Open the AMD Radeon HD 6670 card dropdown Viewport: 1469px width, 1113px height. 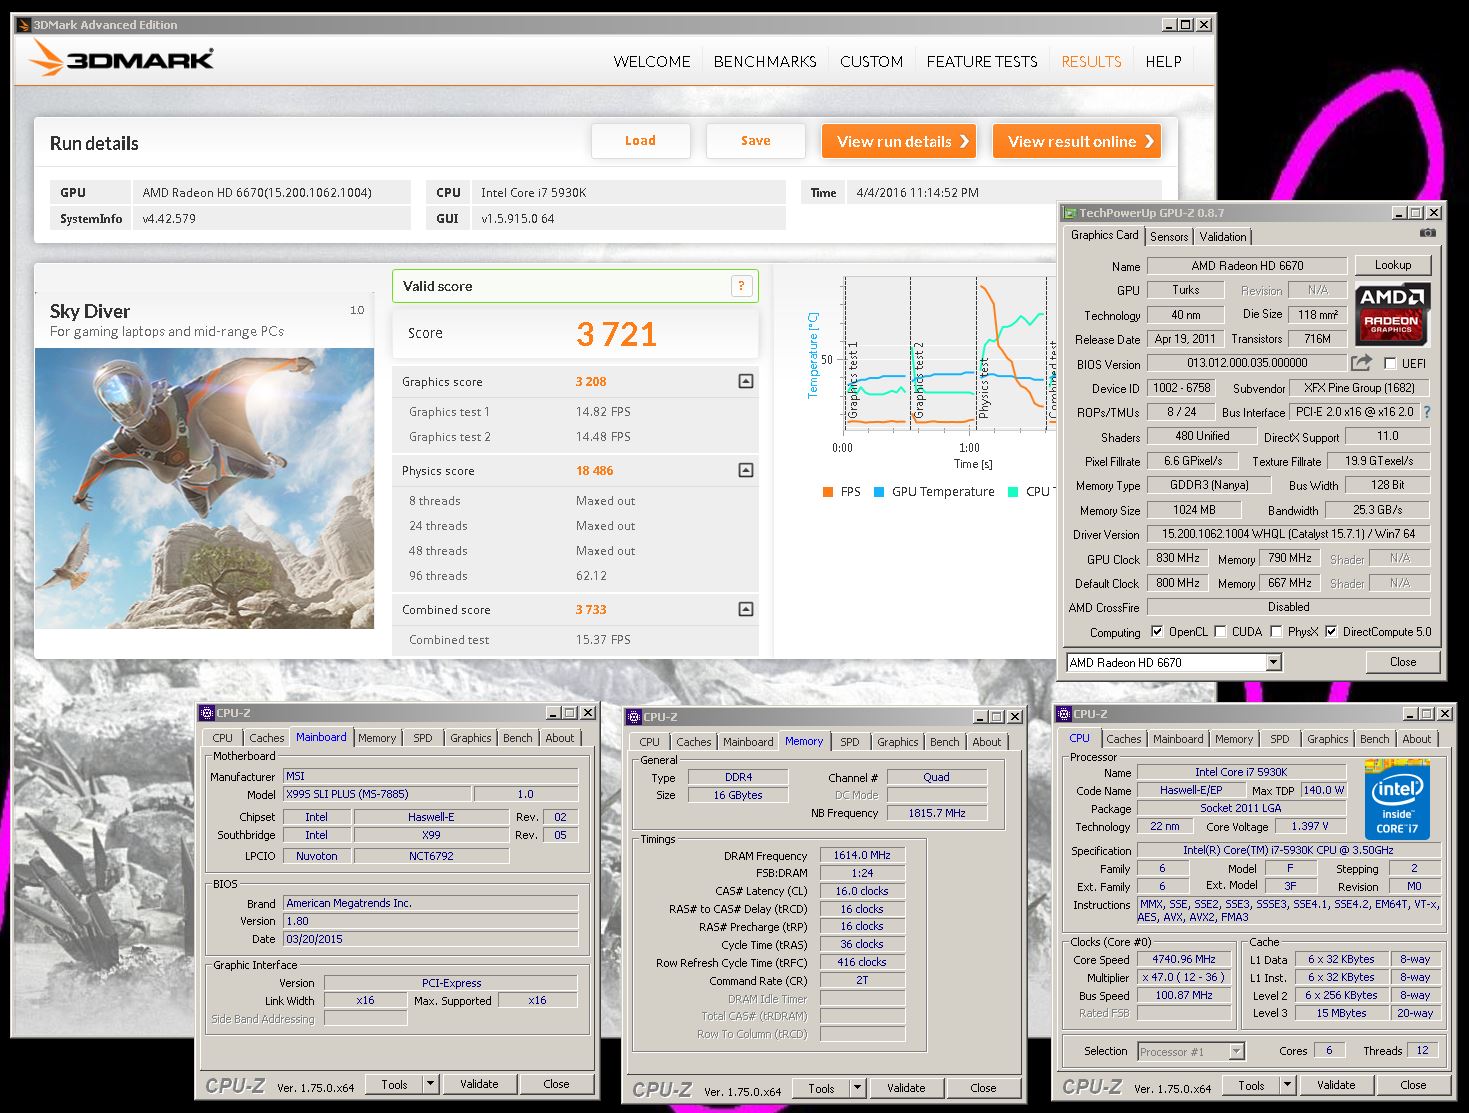[1273, 662]
